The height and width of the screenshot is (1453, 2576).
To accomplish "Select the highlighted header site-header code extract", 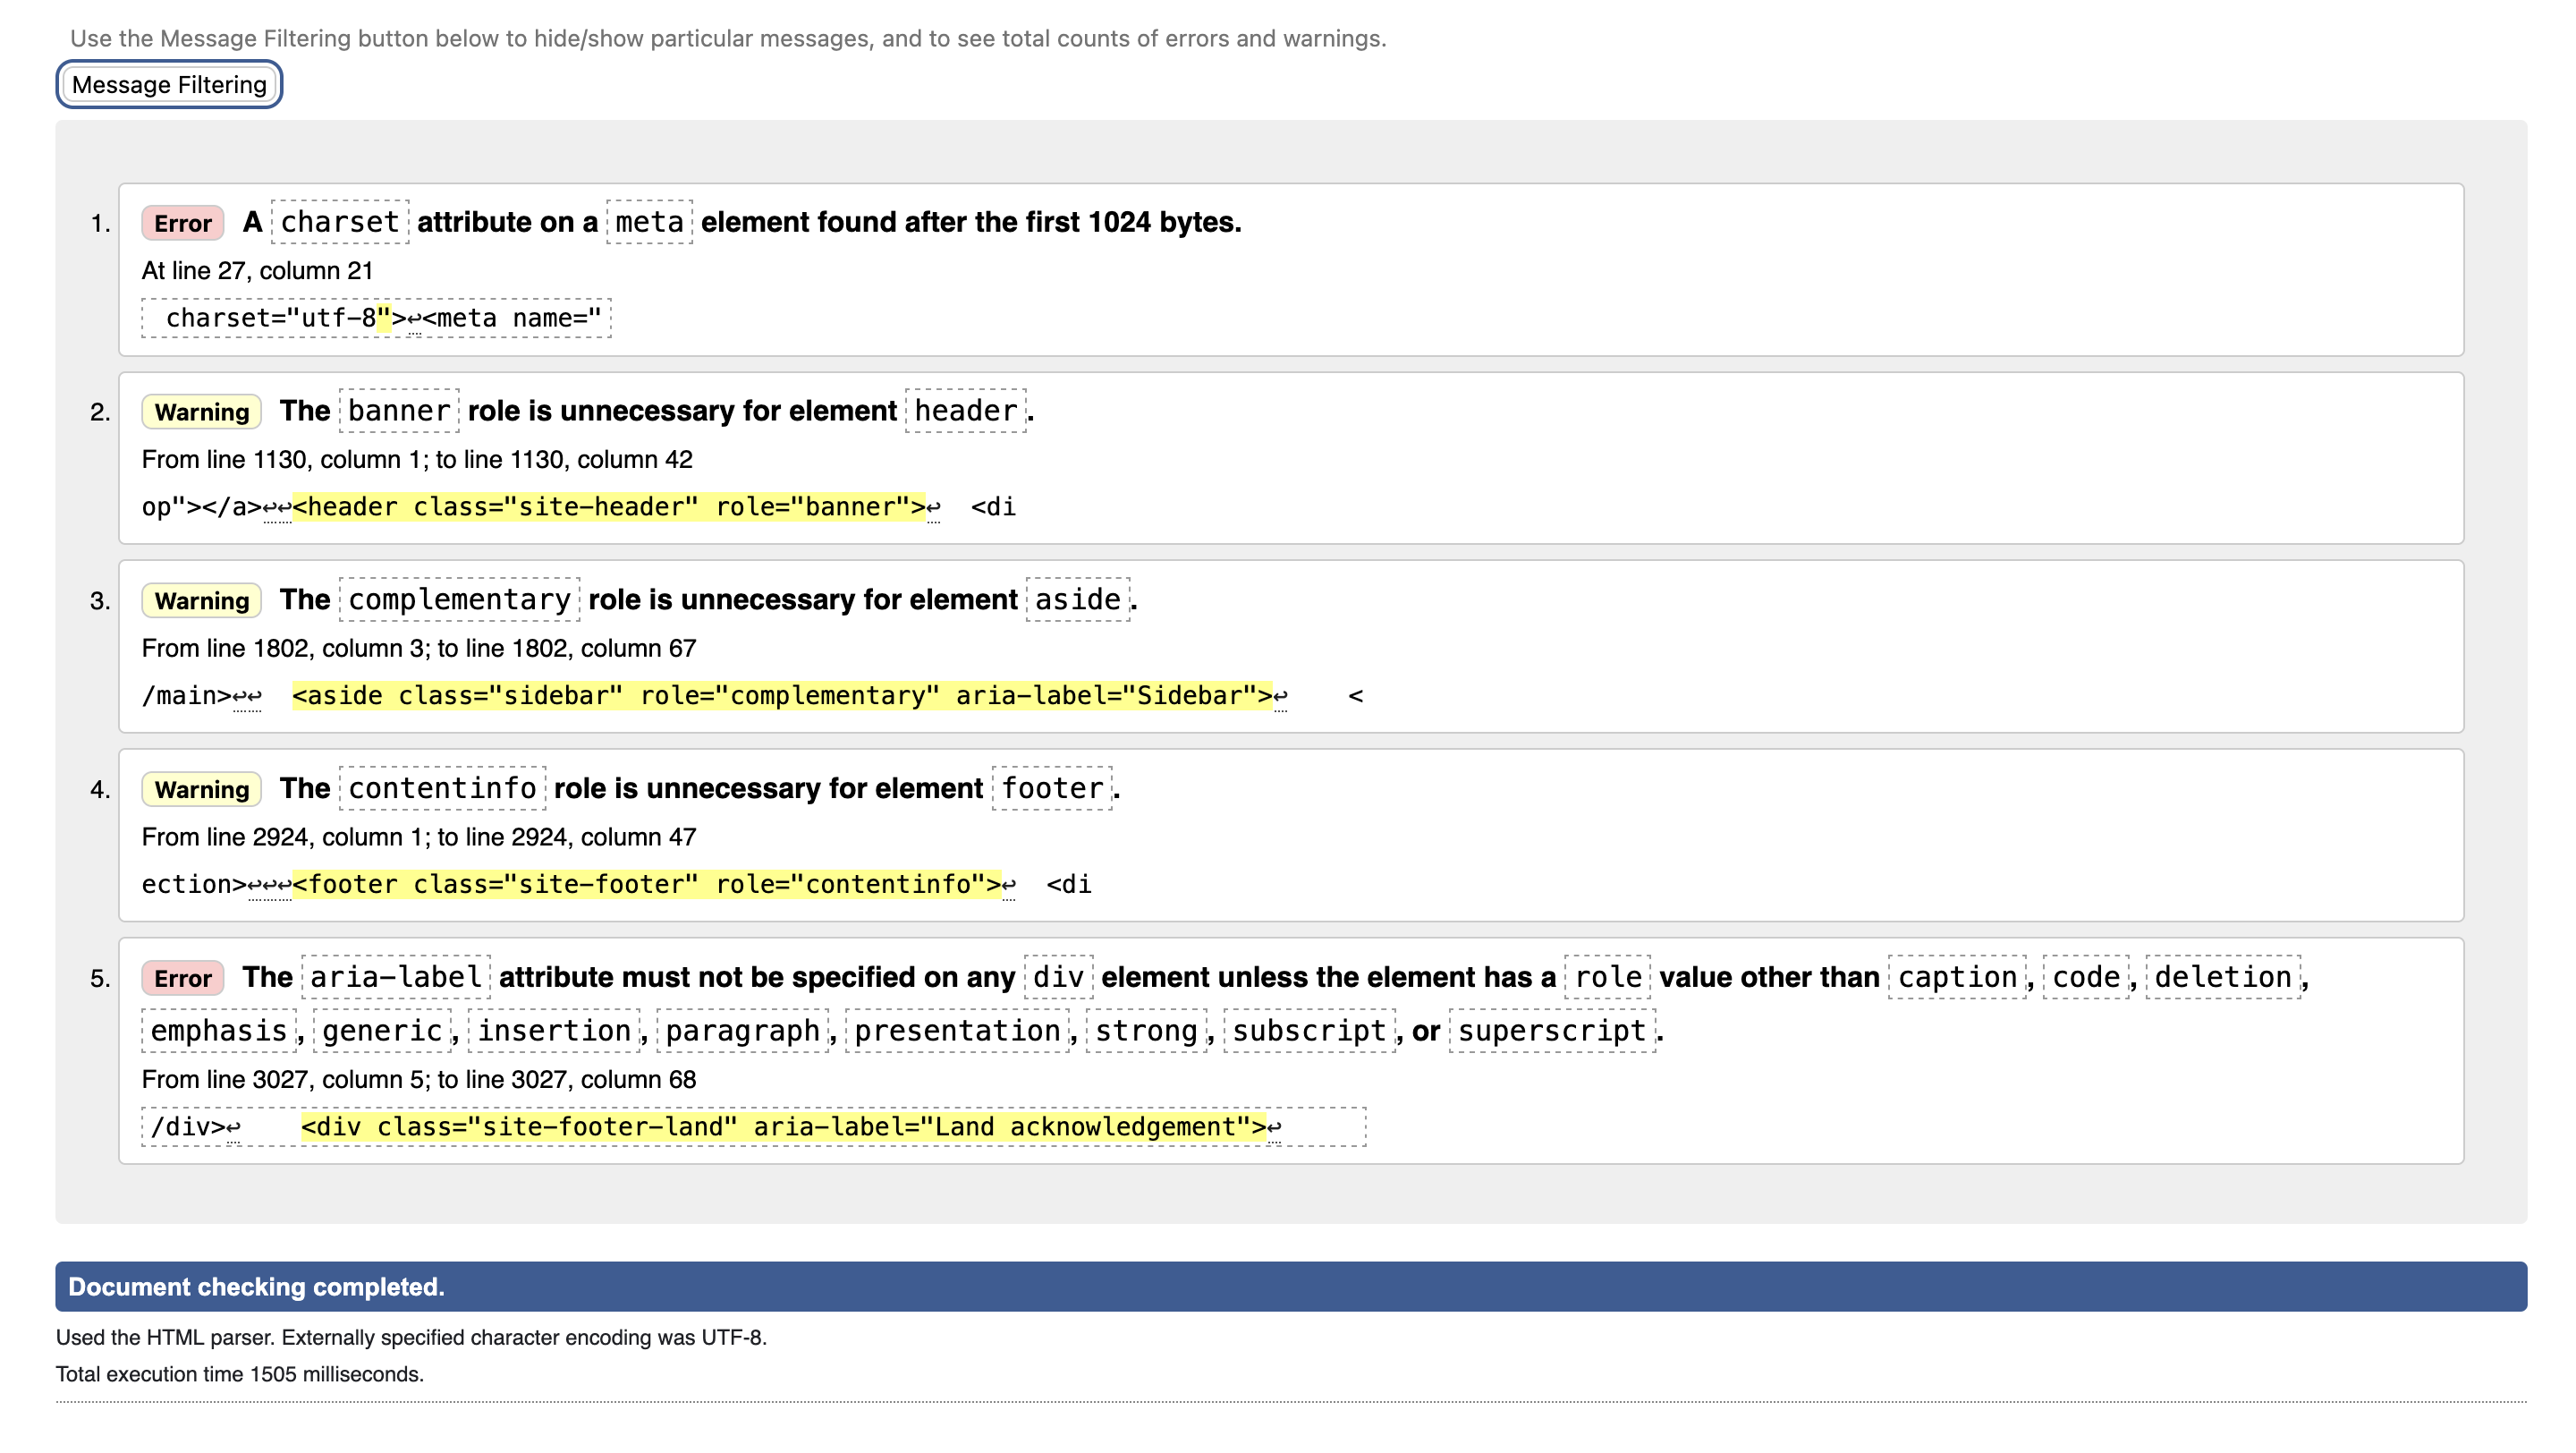I will [x=609, y=507].
